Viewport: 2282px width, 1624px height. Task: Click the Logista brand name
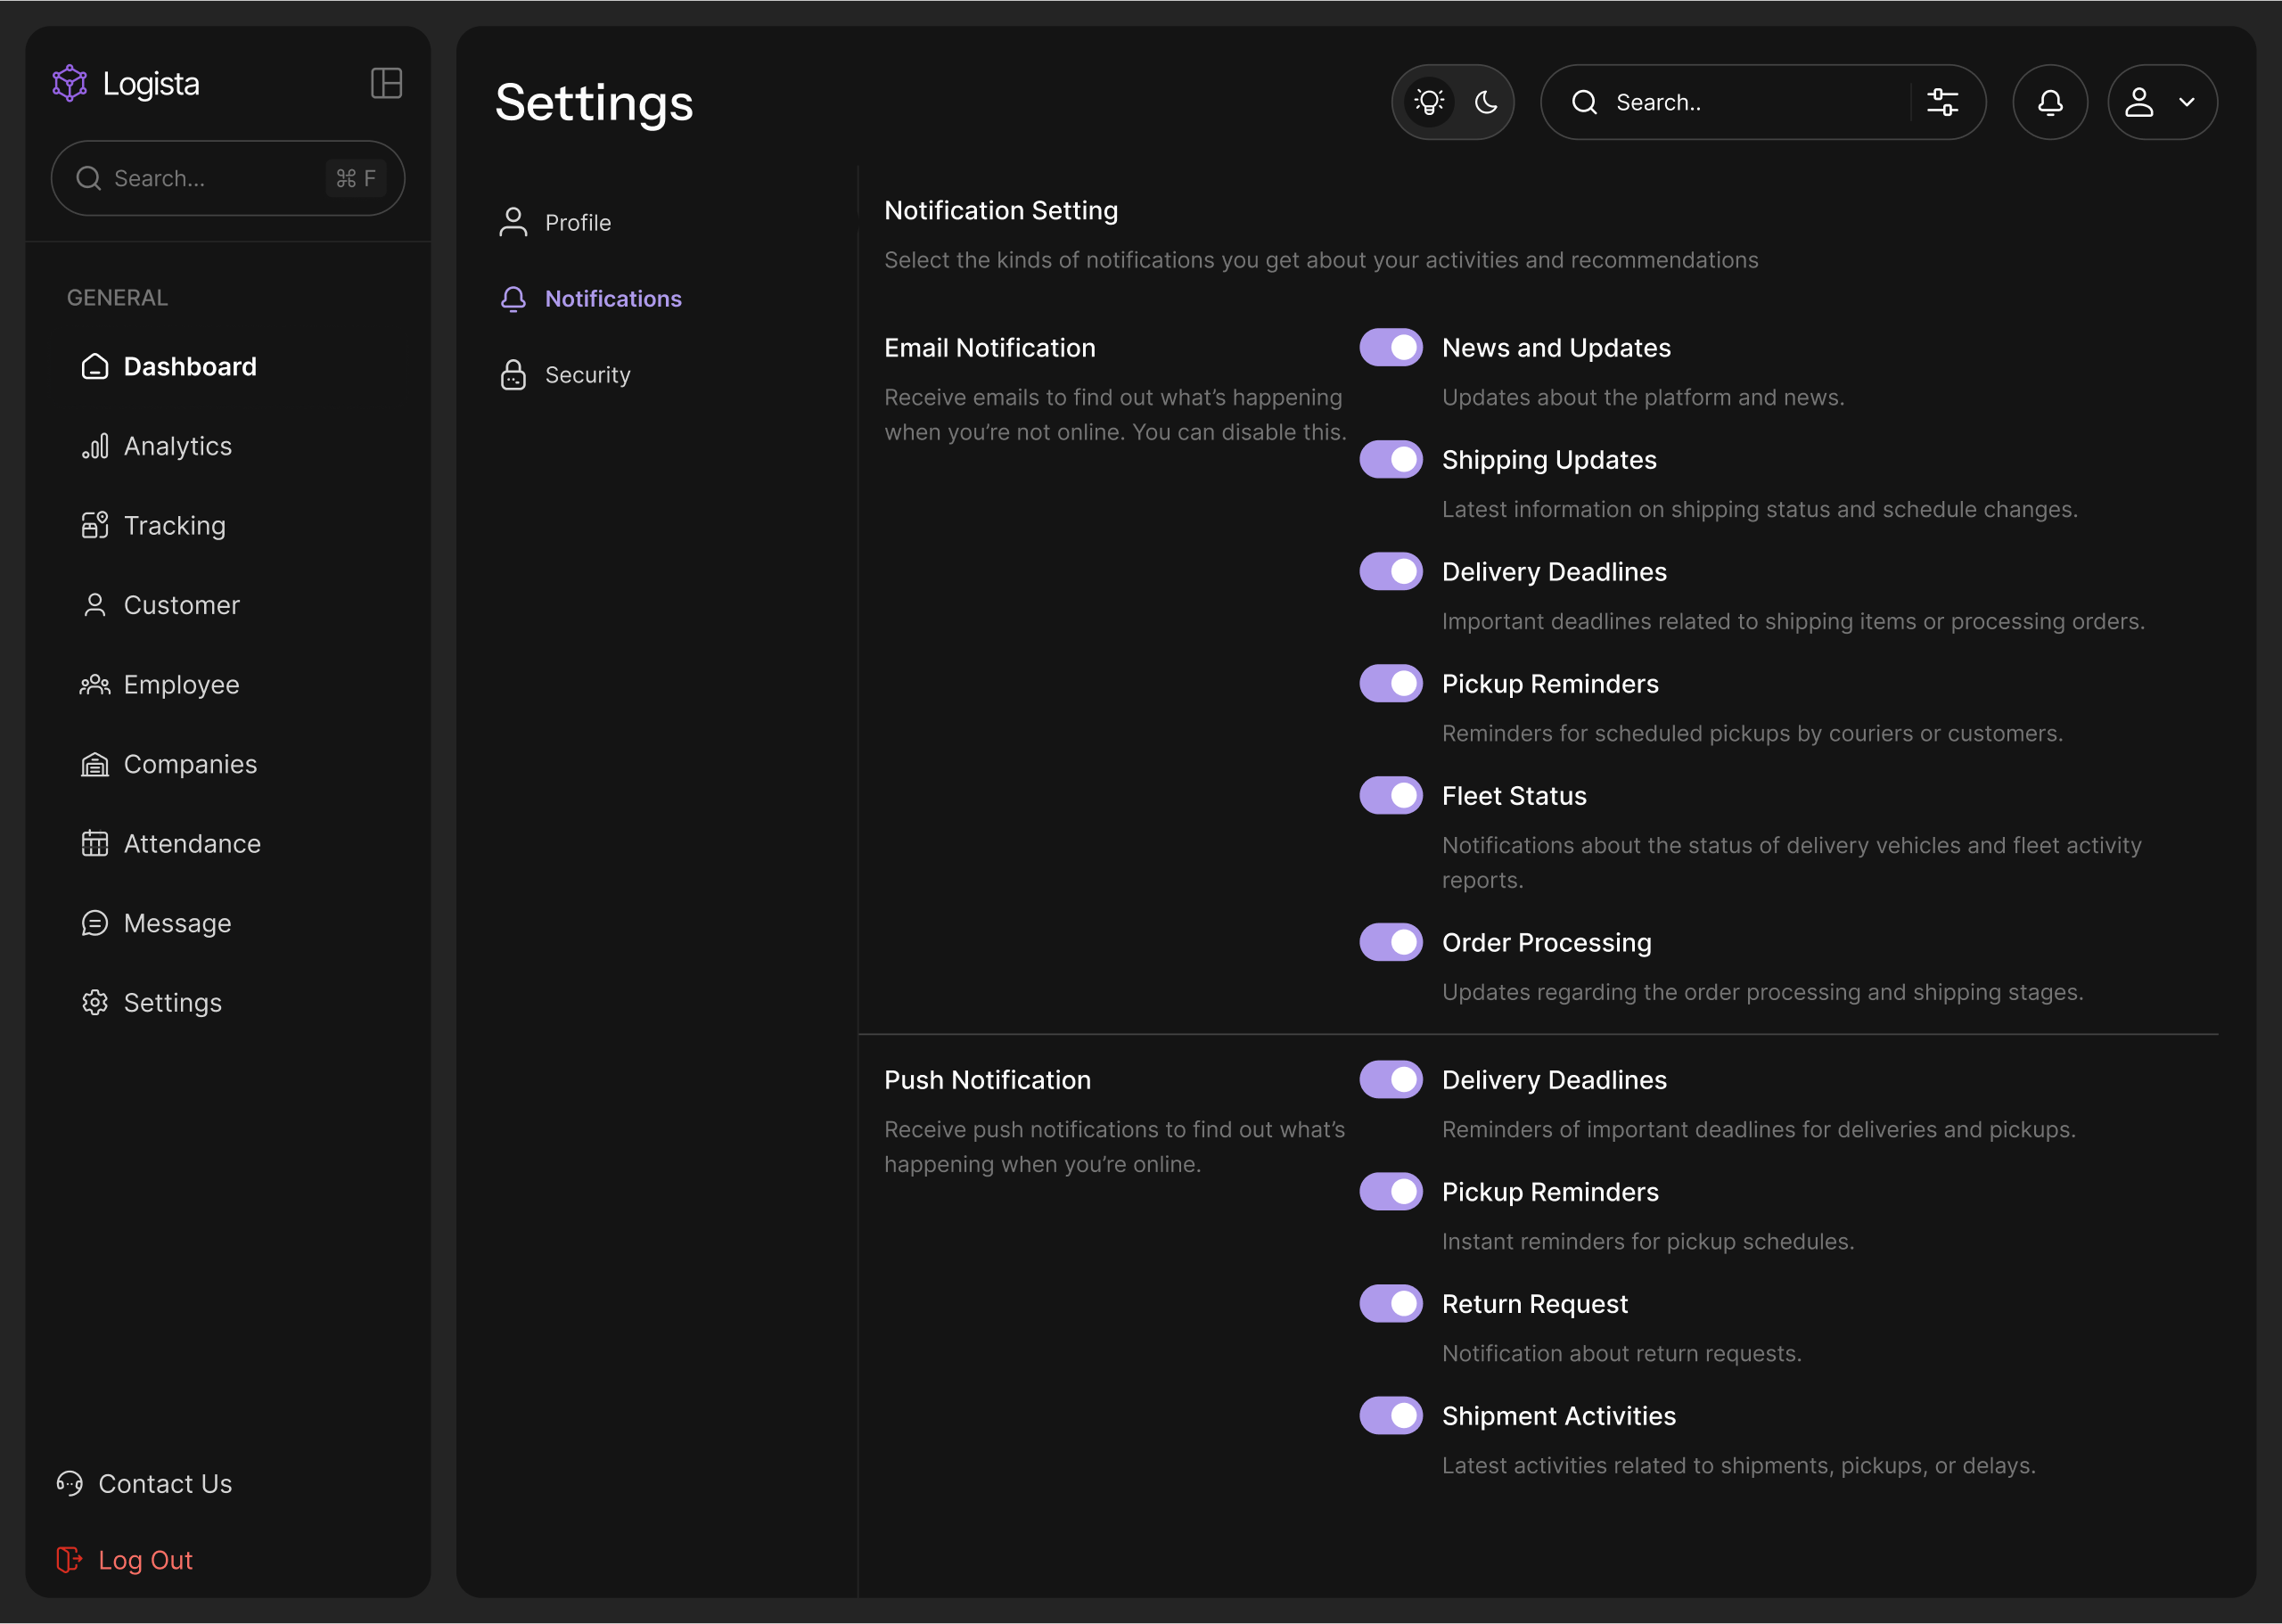click(151, 84)
